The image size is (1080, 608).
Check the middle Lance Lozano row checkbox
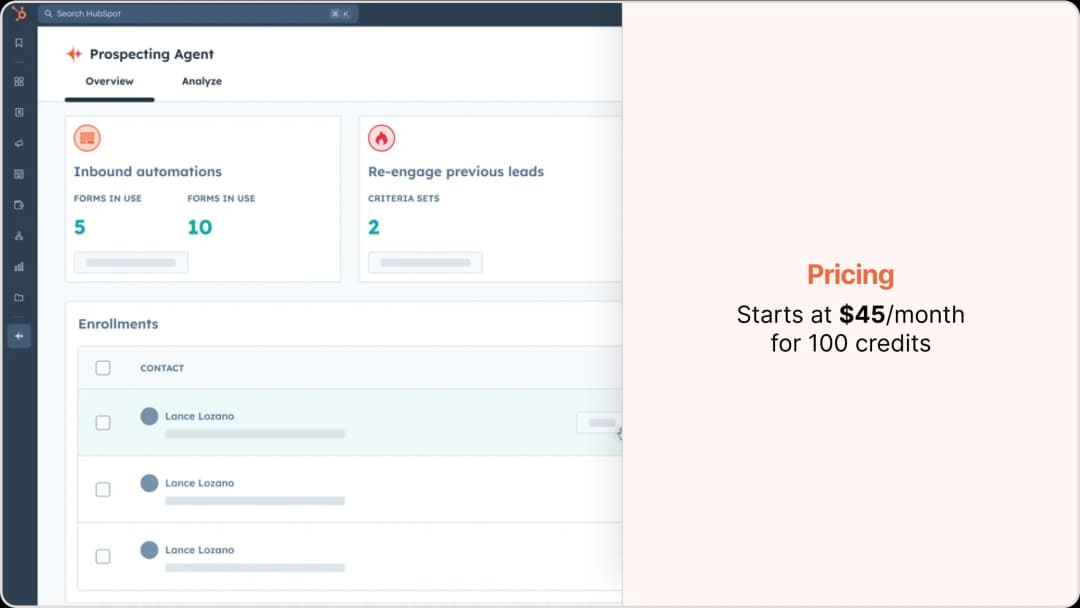[x=103, y=489]
